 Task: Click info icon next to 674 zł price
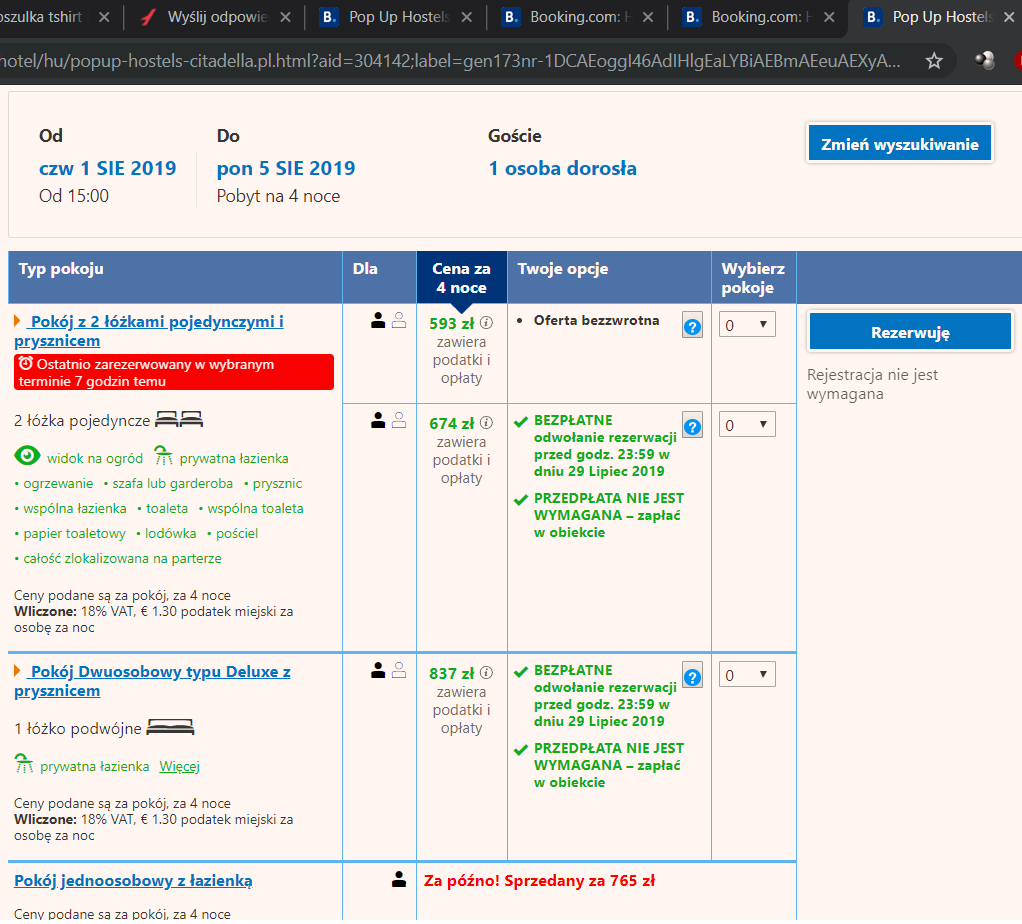point(486,424)
